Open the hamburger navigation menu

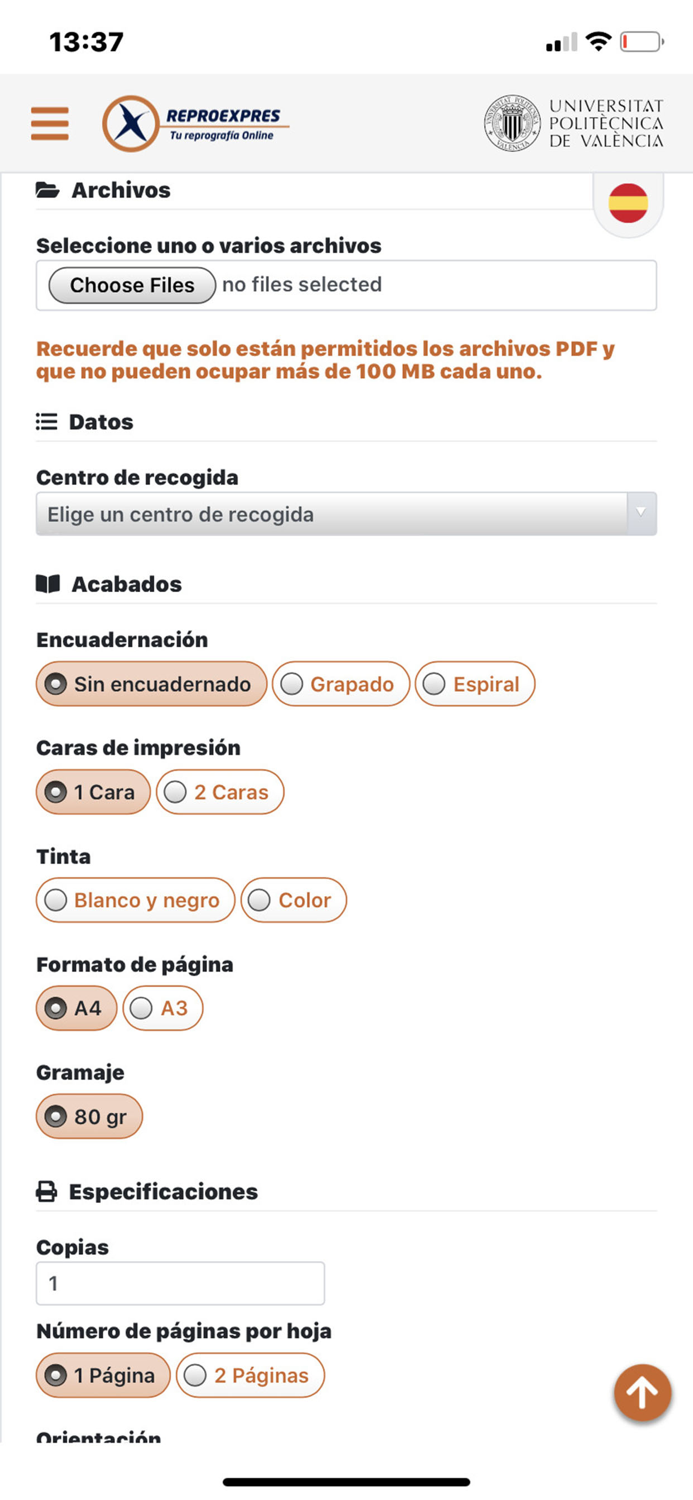[x=50, y=123]
